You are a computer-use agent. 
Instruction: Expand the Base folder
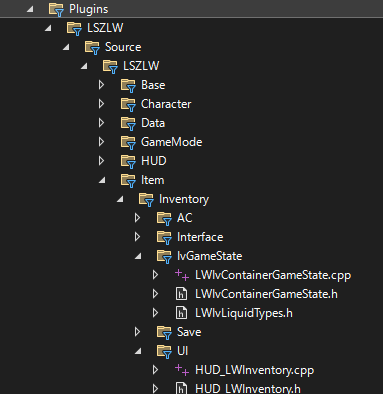pos(102,85)
